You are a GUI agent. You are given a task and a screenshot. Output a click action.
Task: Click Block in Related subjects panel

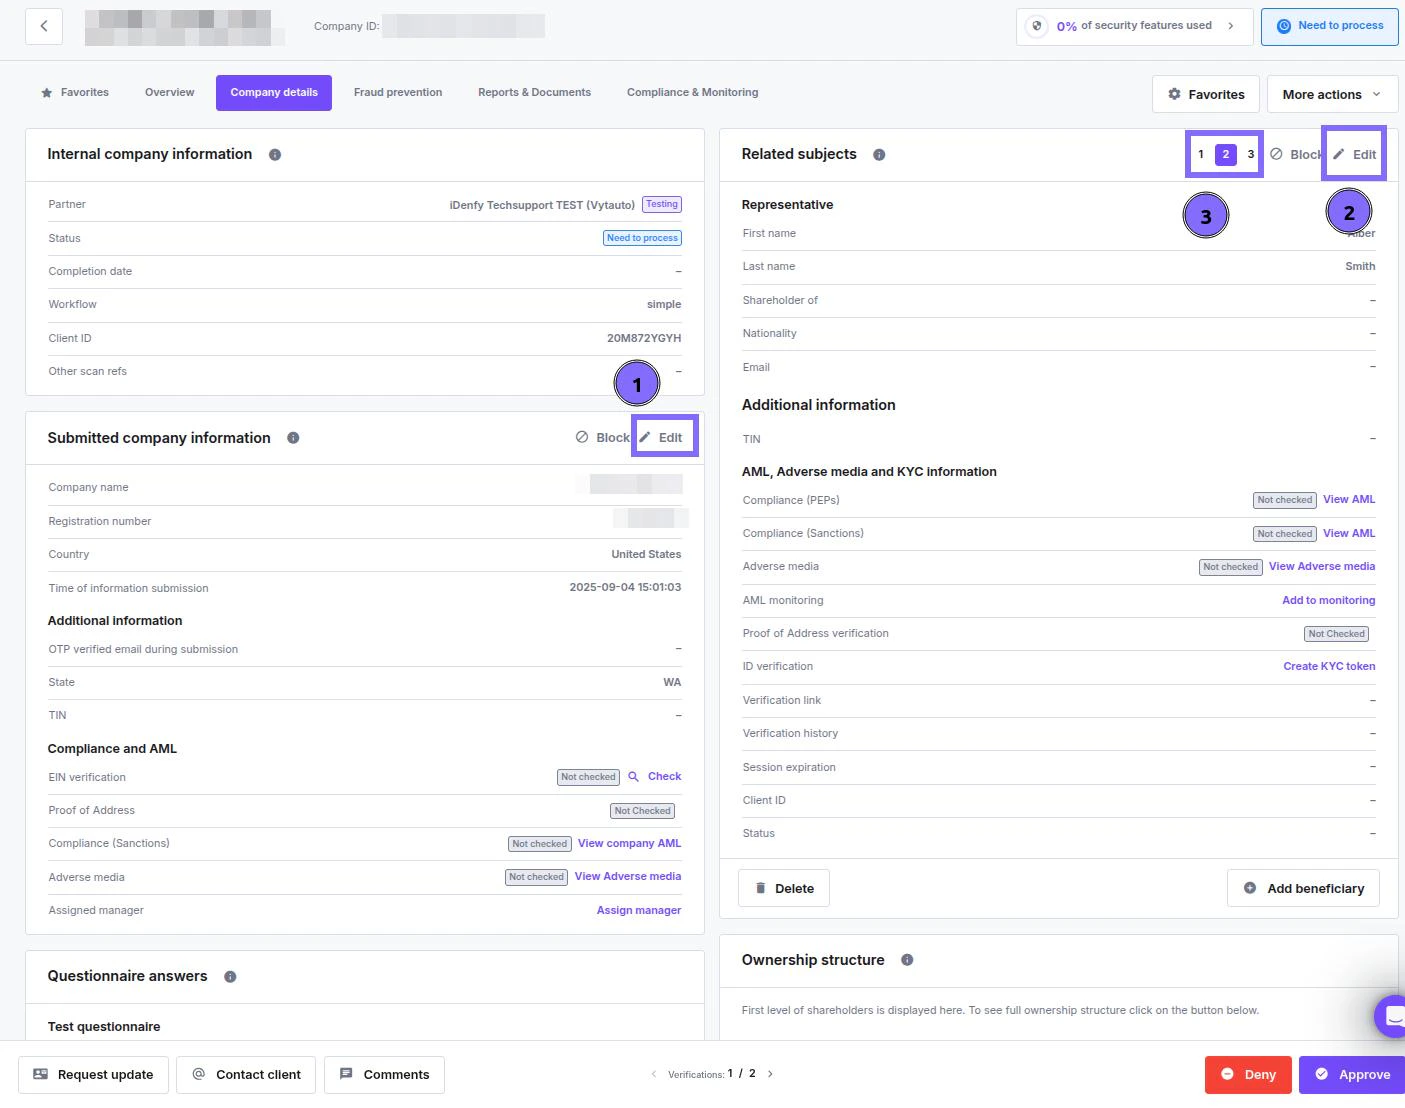click(1296, 155)
